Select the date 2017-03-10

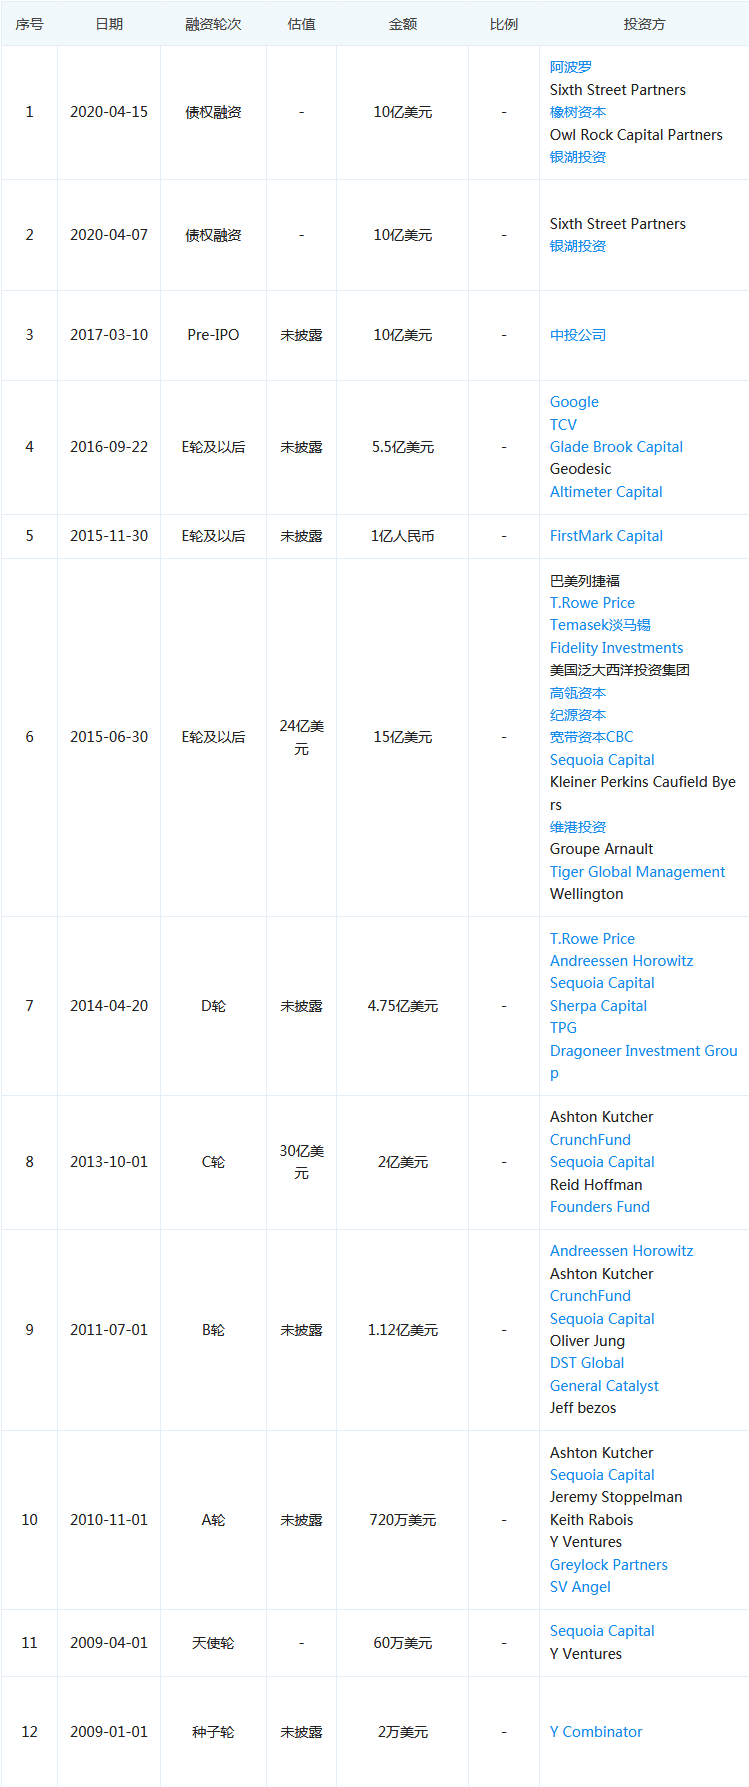109,335
